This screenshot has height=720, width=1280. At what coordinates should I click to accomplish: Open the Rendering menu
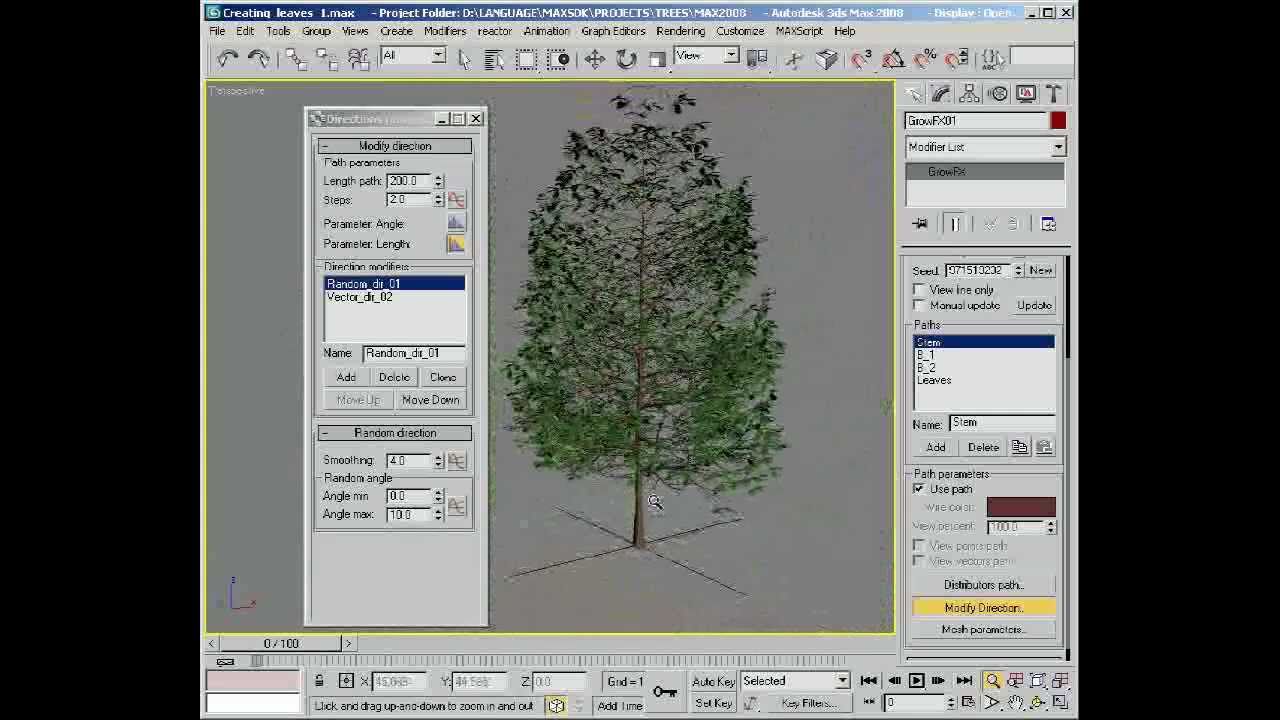tap(680, 31)
